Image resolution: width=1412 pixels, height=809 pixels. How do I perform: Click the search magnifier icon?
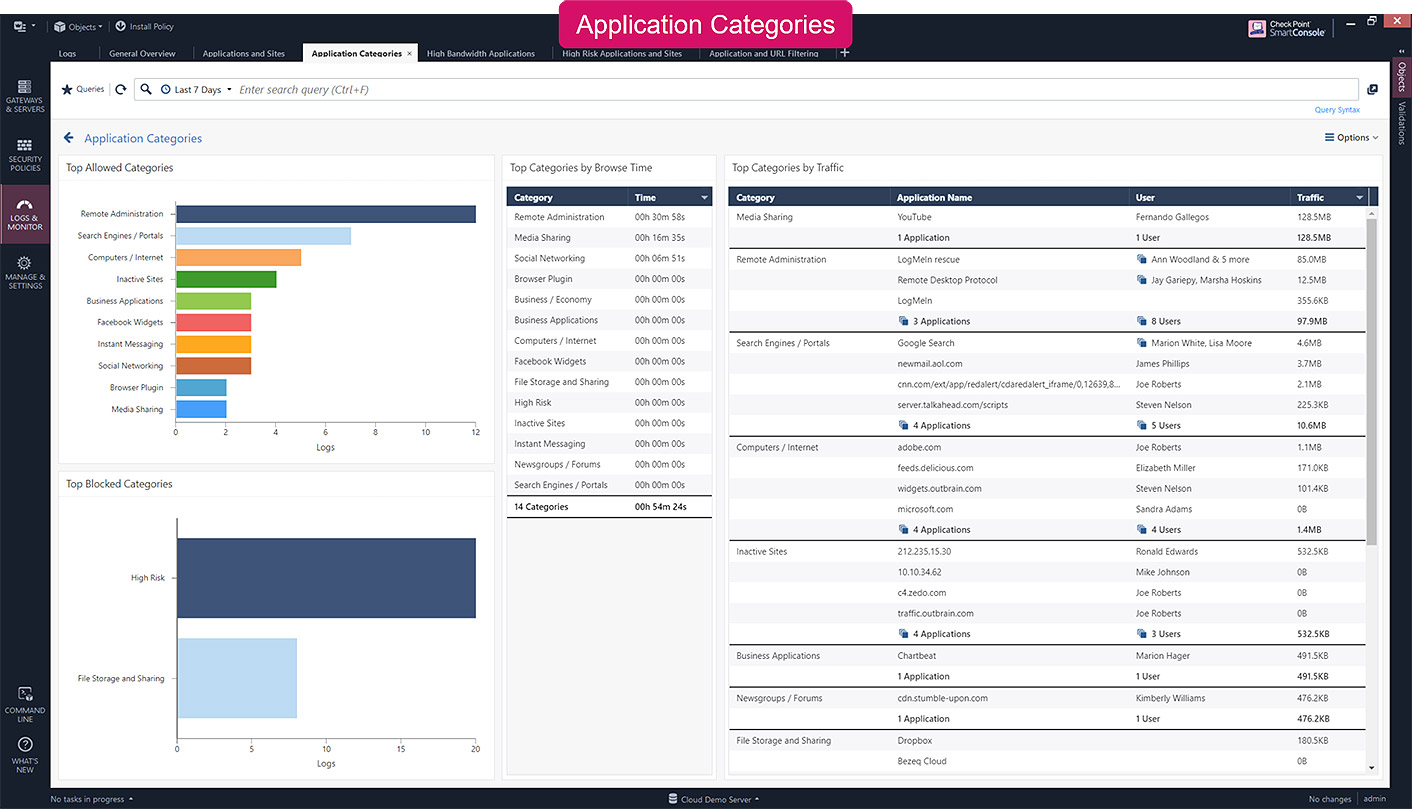pyautogui.click(x=146, y=90)
